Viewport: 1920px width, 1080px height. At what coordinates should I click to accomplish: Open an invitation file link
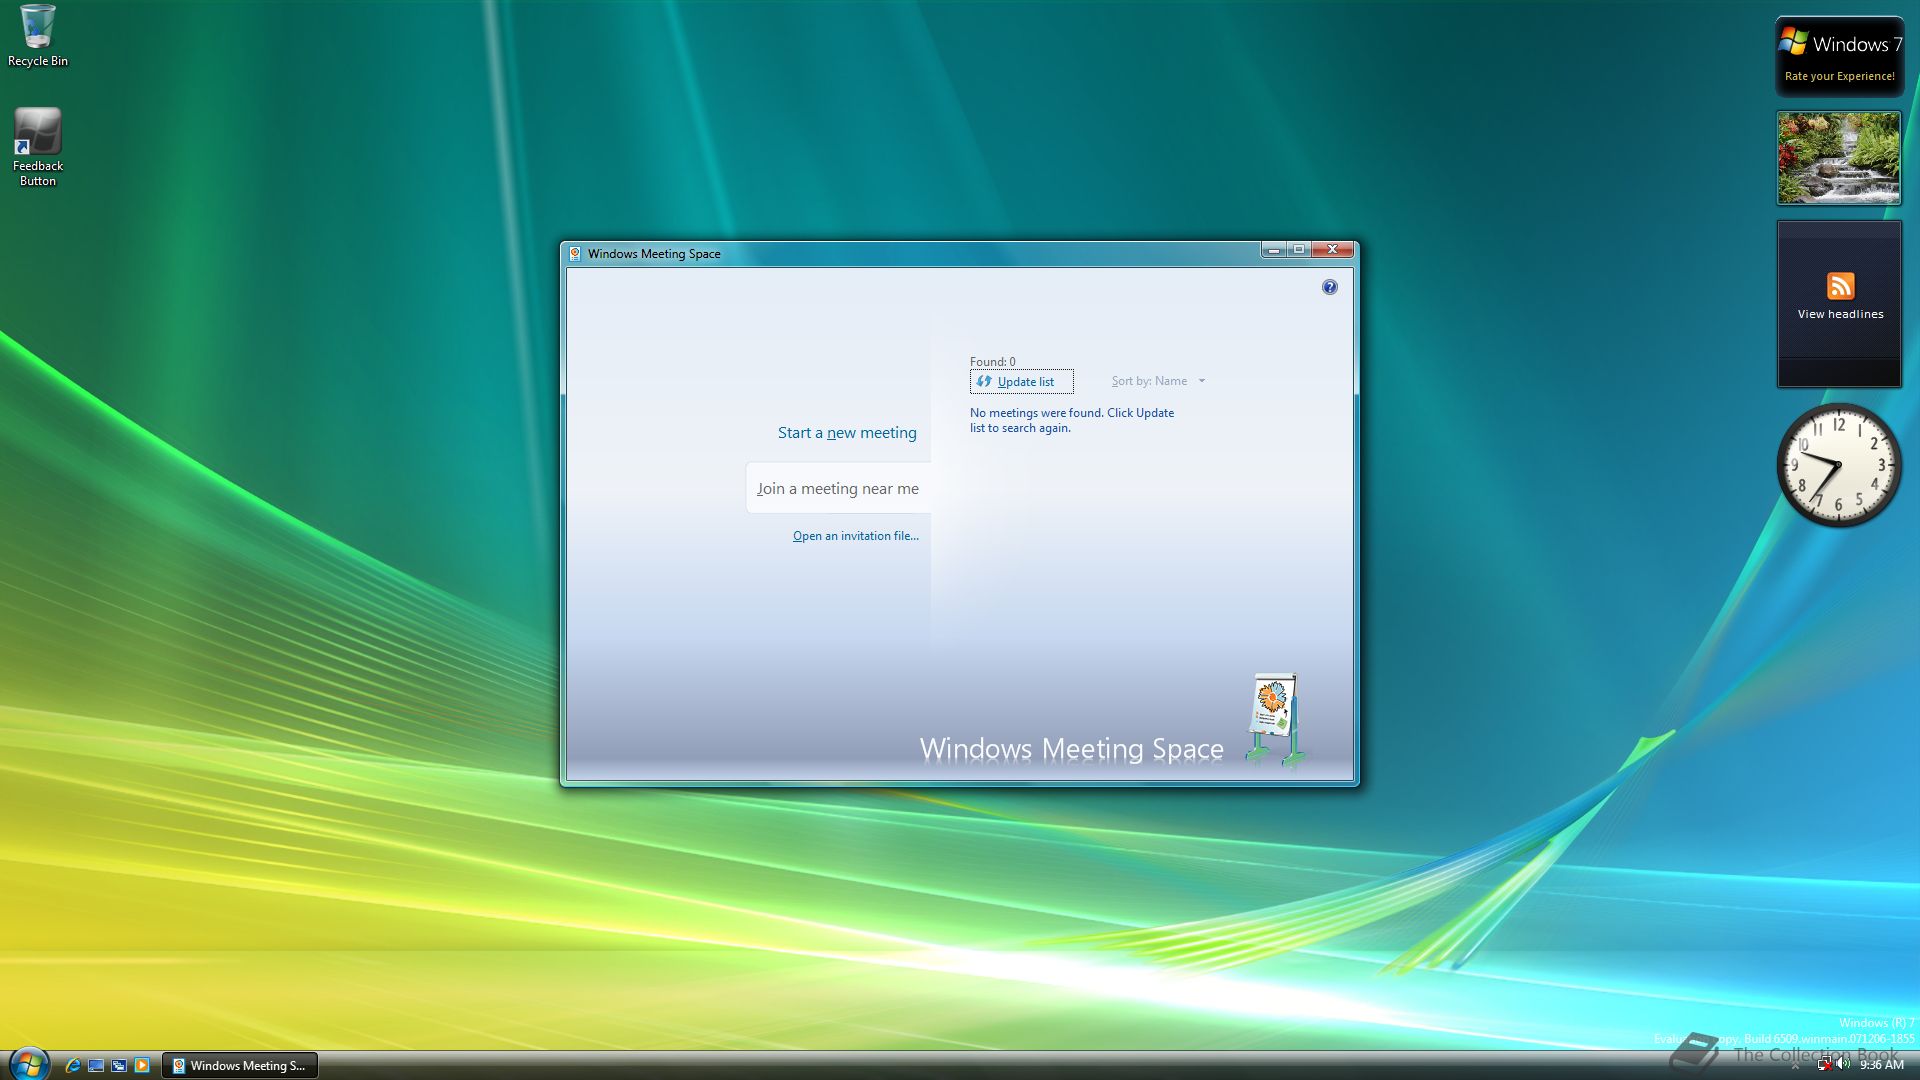[855, 536]
